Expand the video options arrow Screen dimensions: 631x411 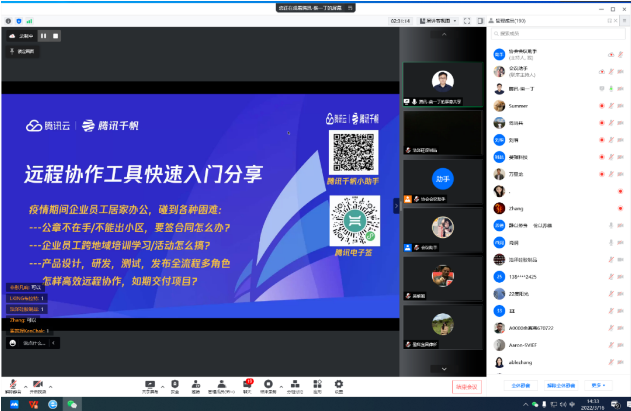click(50, 387)
